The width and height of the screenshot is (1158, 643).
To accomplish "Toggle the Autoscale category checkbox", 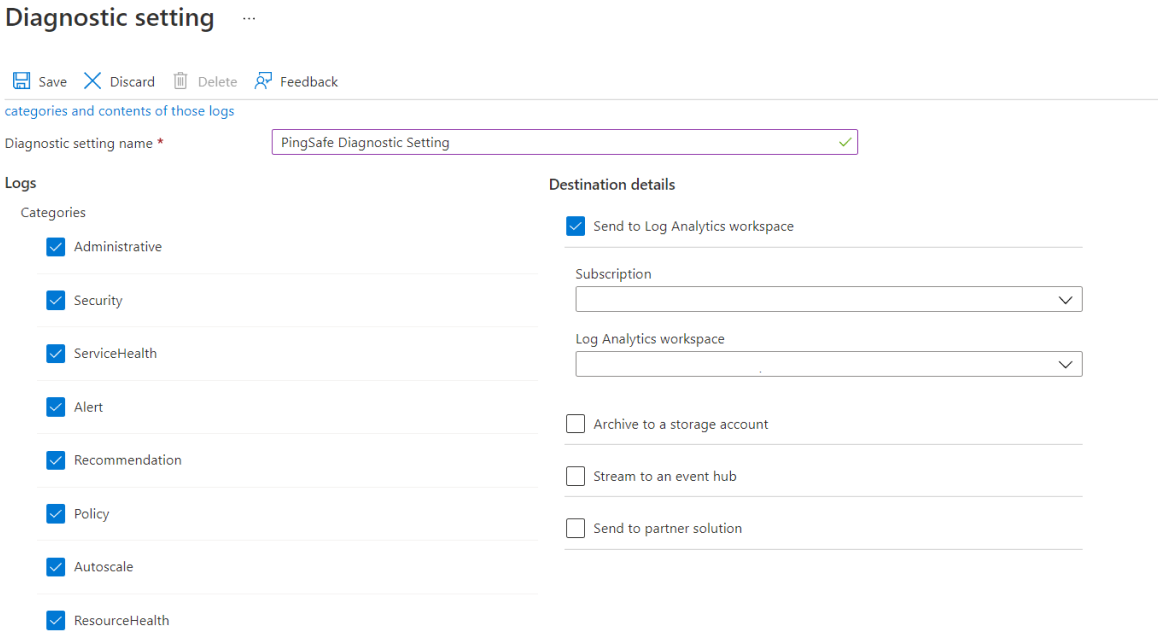I will [56, 567].
